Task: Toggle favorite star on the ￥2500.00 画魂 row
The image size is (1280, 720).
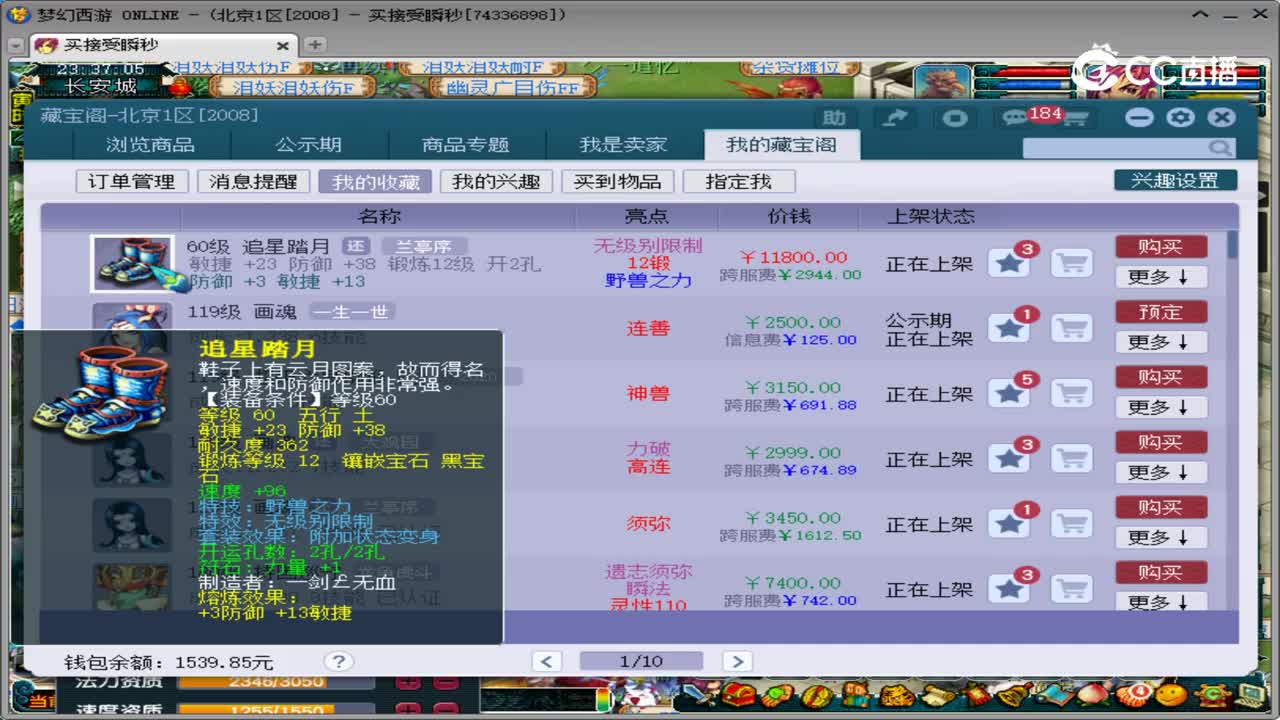Action: click(x=1009, y=328)
